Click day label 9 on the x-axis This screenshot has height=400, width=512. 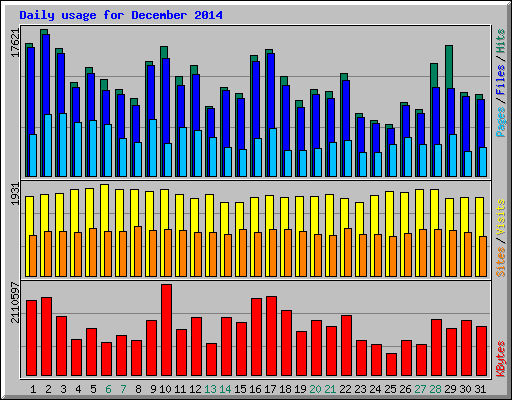(x=153, y=389)
